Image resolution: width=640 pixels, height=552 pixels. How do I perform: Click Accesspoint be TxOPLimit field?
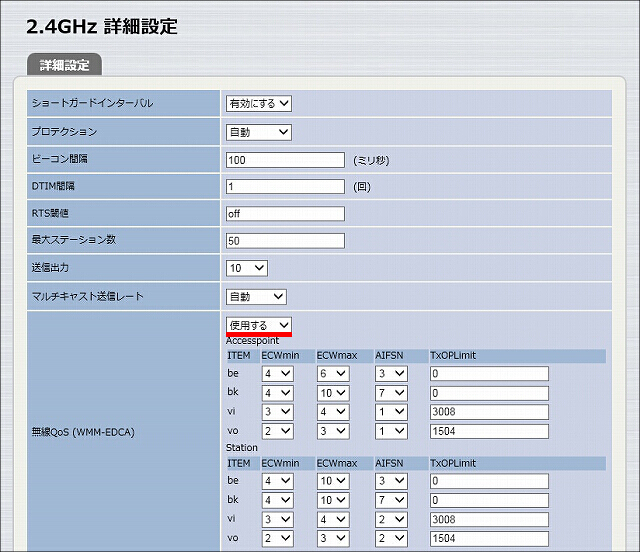point(489,374)
